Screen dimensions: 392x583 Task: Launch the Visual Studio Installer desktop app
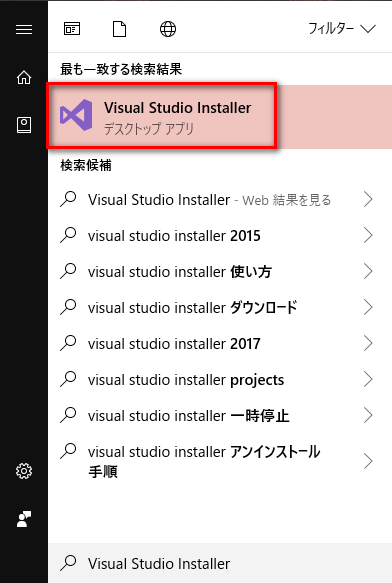click(x=219, y=116)
